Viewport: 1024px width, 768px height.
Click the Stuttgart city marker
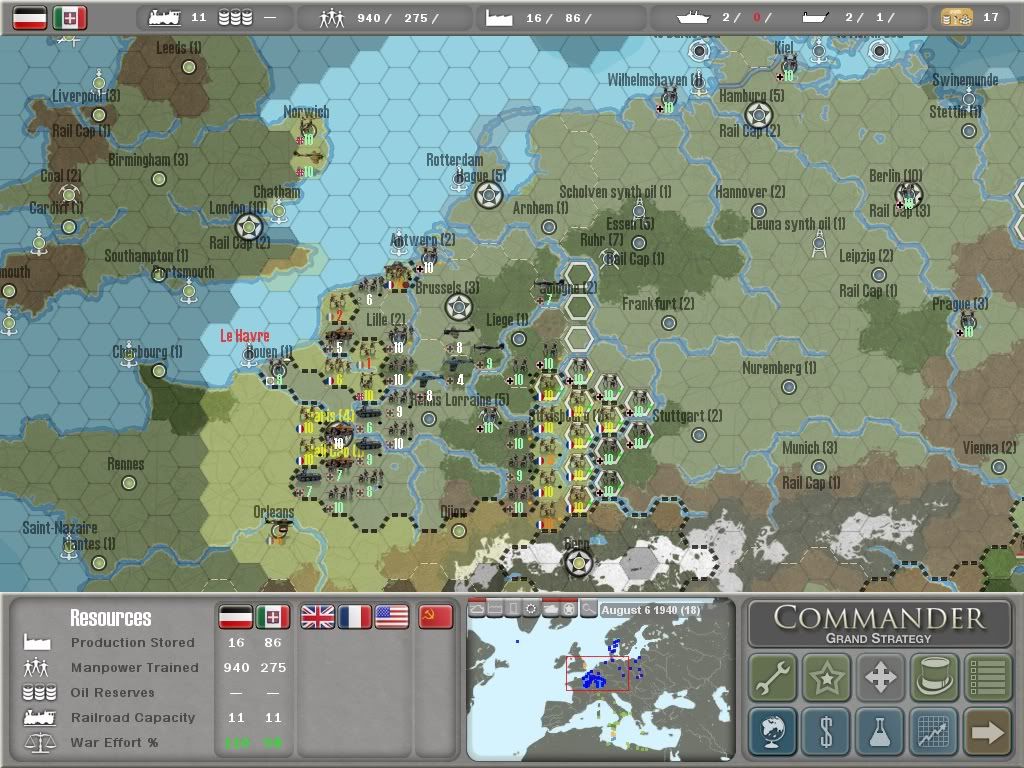point(699,435)
